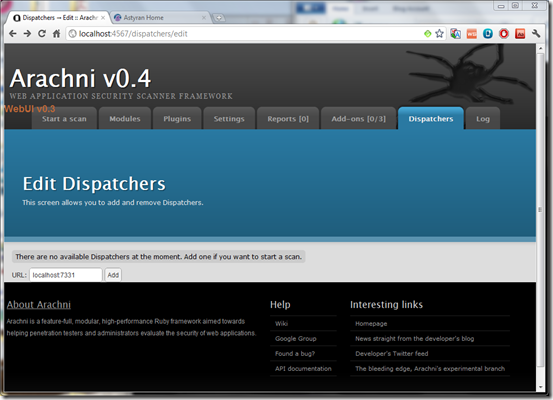Open the browser home page icon
Screen dimensions: 553x400
click(x=56, y=34)
